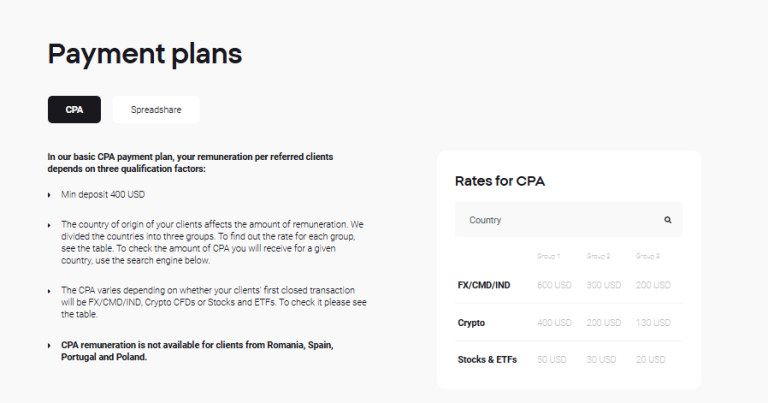The width and height of the screenshot is (768, 403).
Task: Switch to the Spreadshare tab
Action: tap(156, 110)
